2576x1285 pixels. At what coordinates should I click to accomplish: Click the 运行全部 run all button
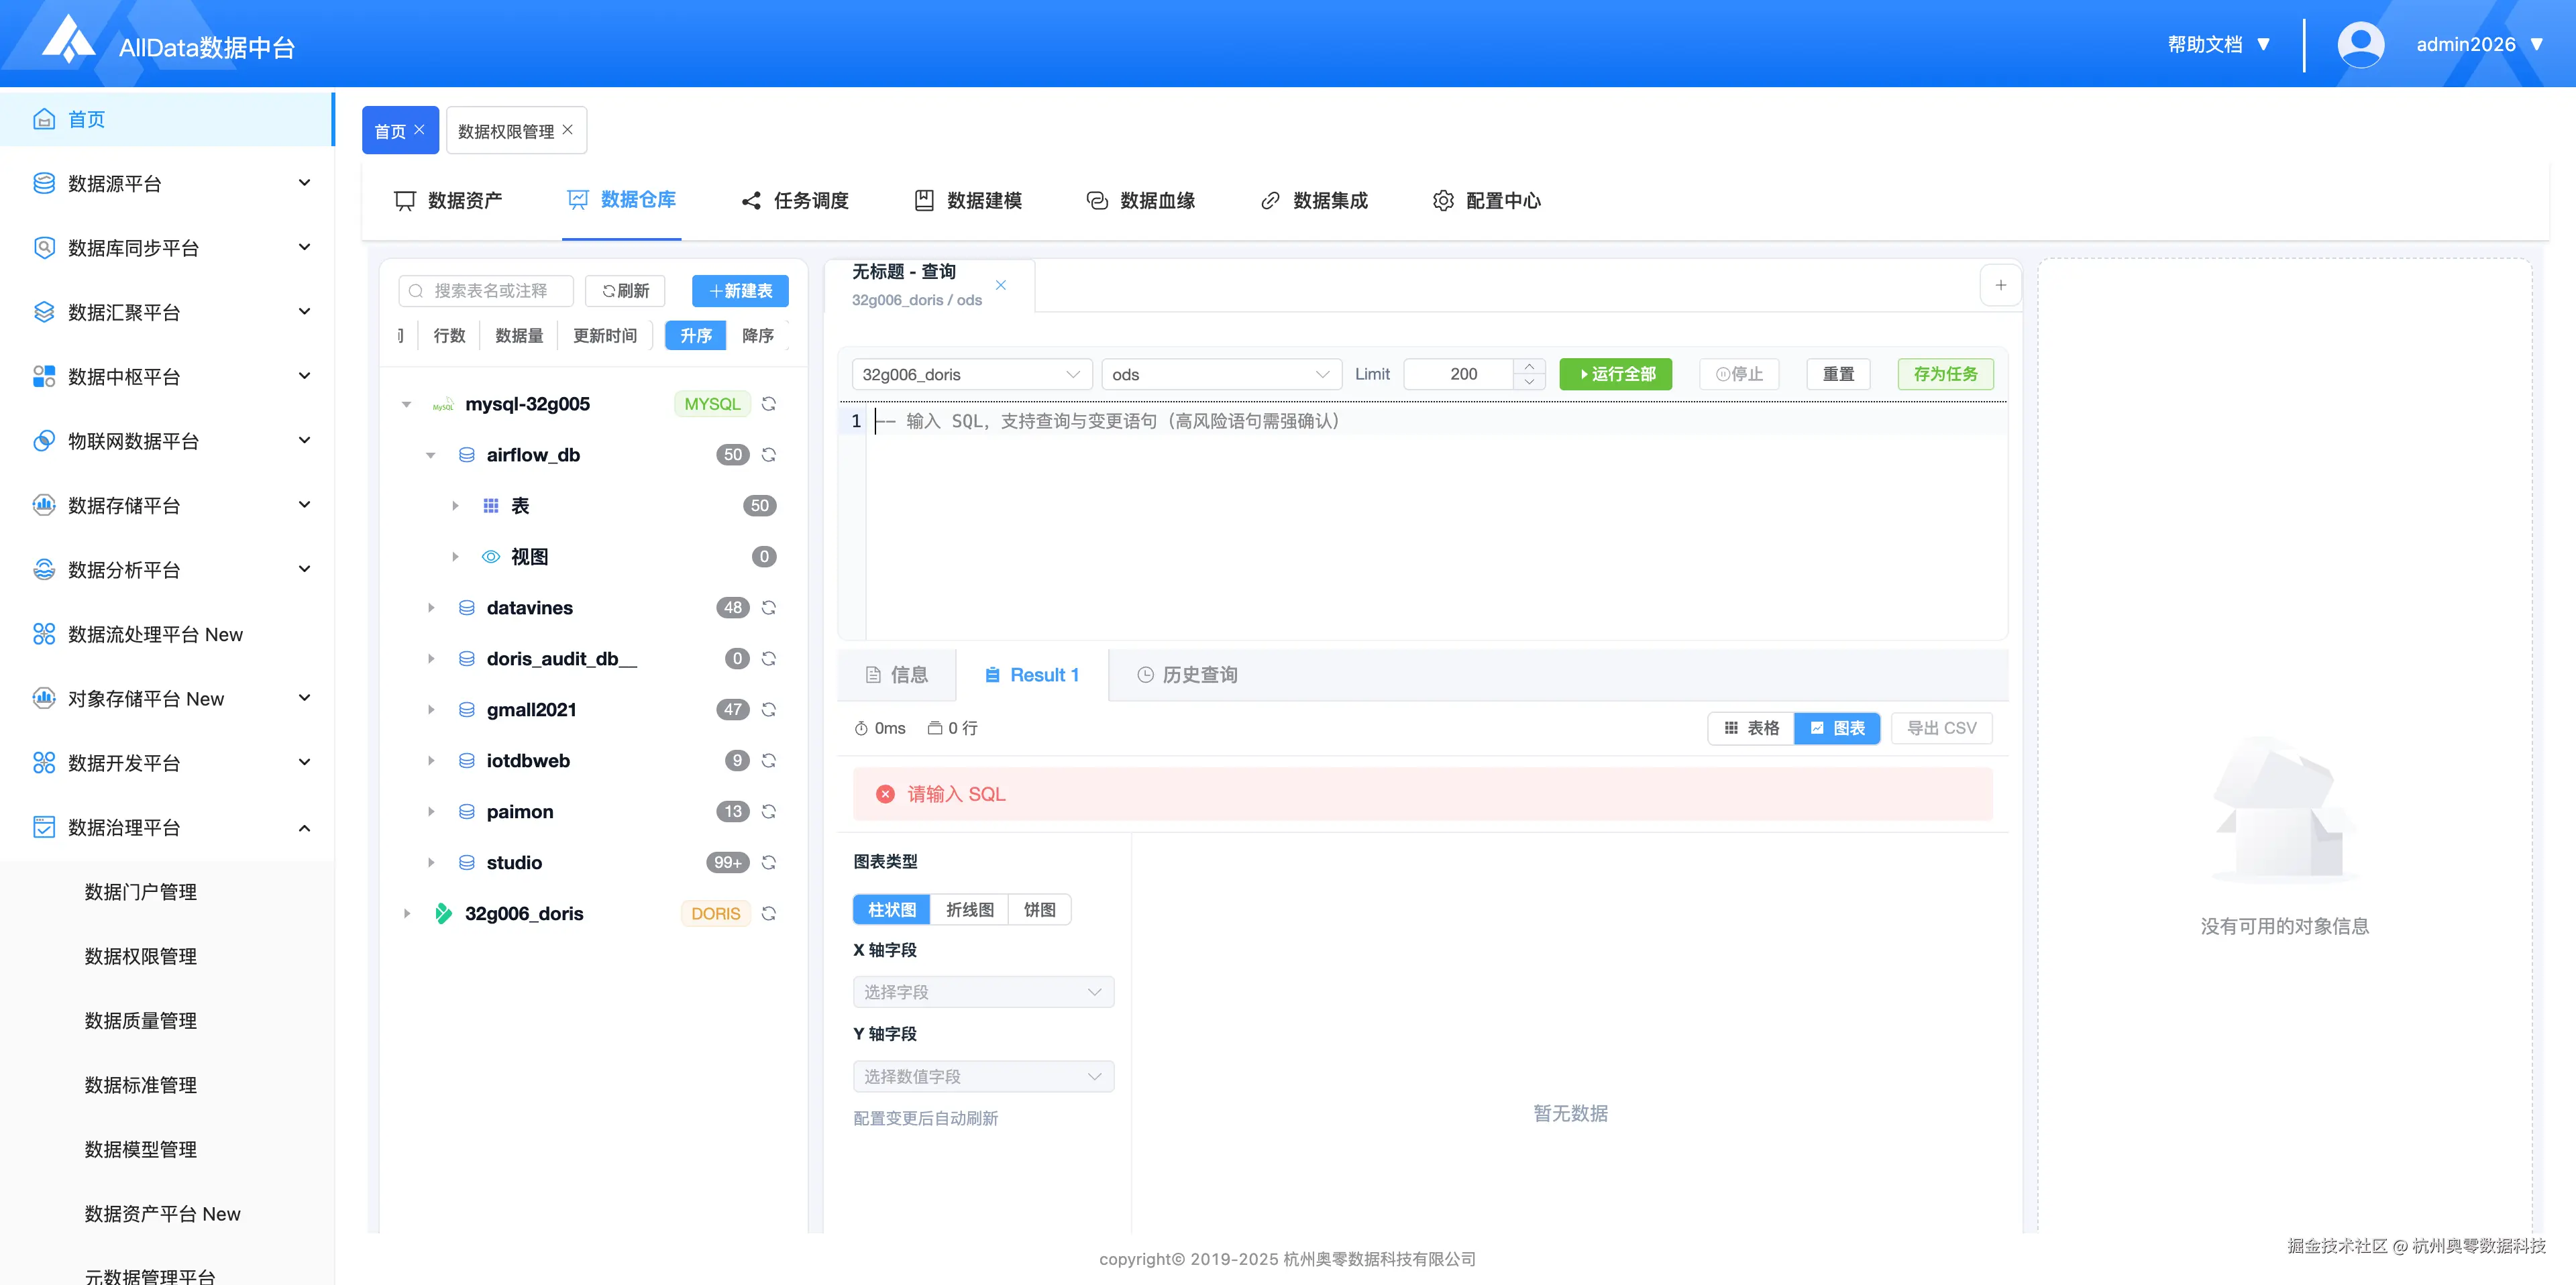click(x=1615, y=374)
